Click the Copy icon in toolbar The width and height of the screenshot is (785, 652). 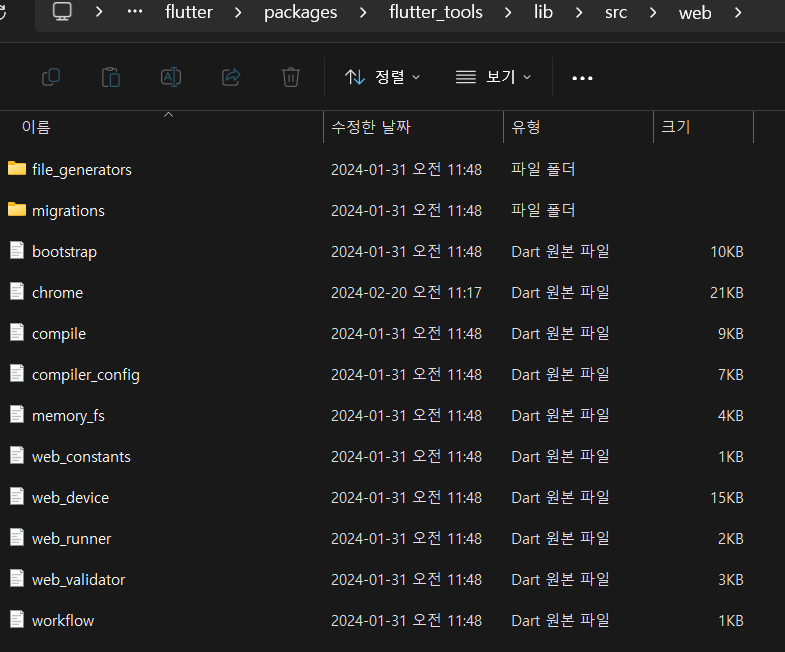51,77
